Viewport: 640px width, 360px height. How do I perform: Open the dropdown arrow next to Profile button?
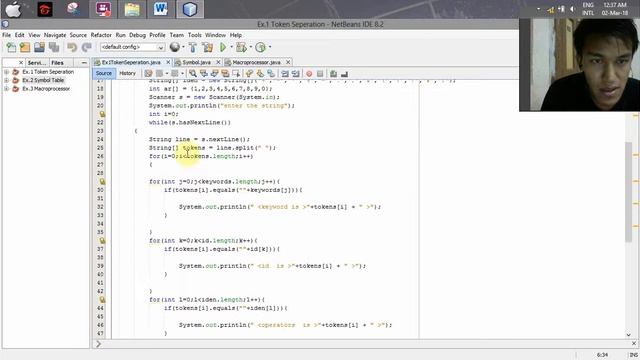click(270, 47)
